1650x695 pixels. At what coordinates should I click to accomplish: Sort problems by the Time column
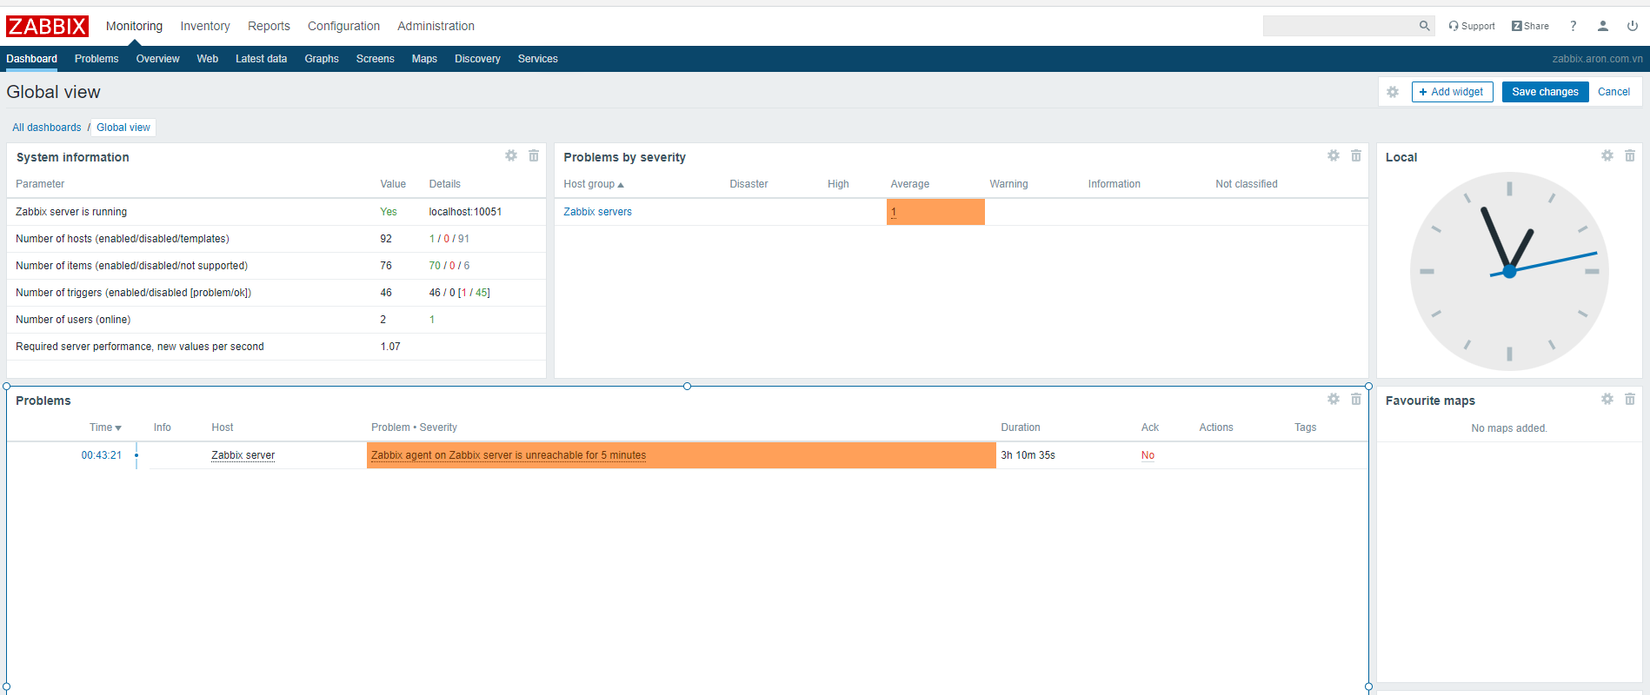coord(105,427)
